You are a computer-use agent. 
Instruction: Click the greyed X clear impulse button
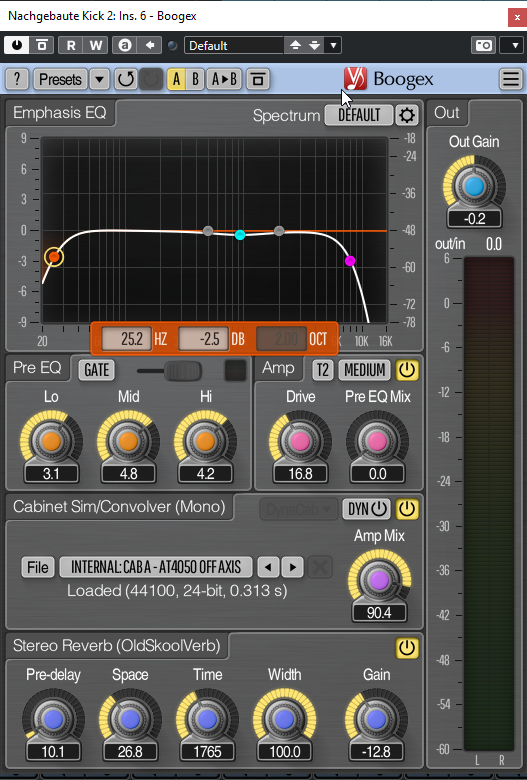click(x=320, y=567)
